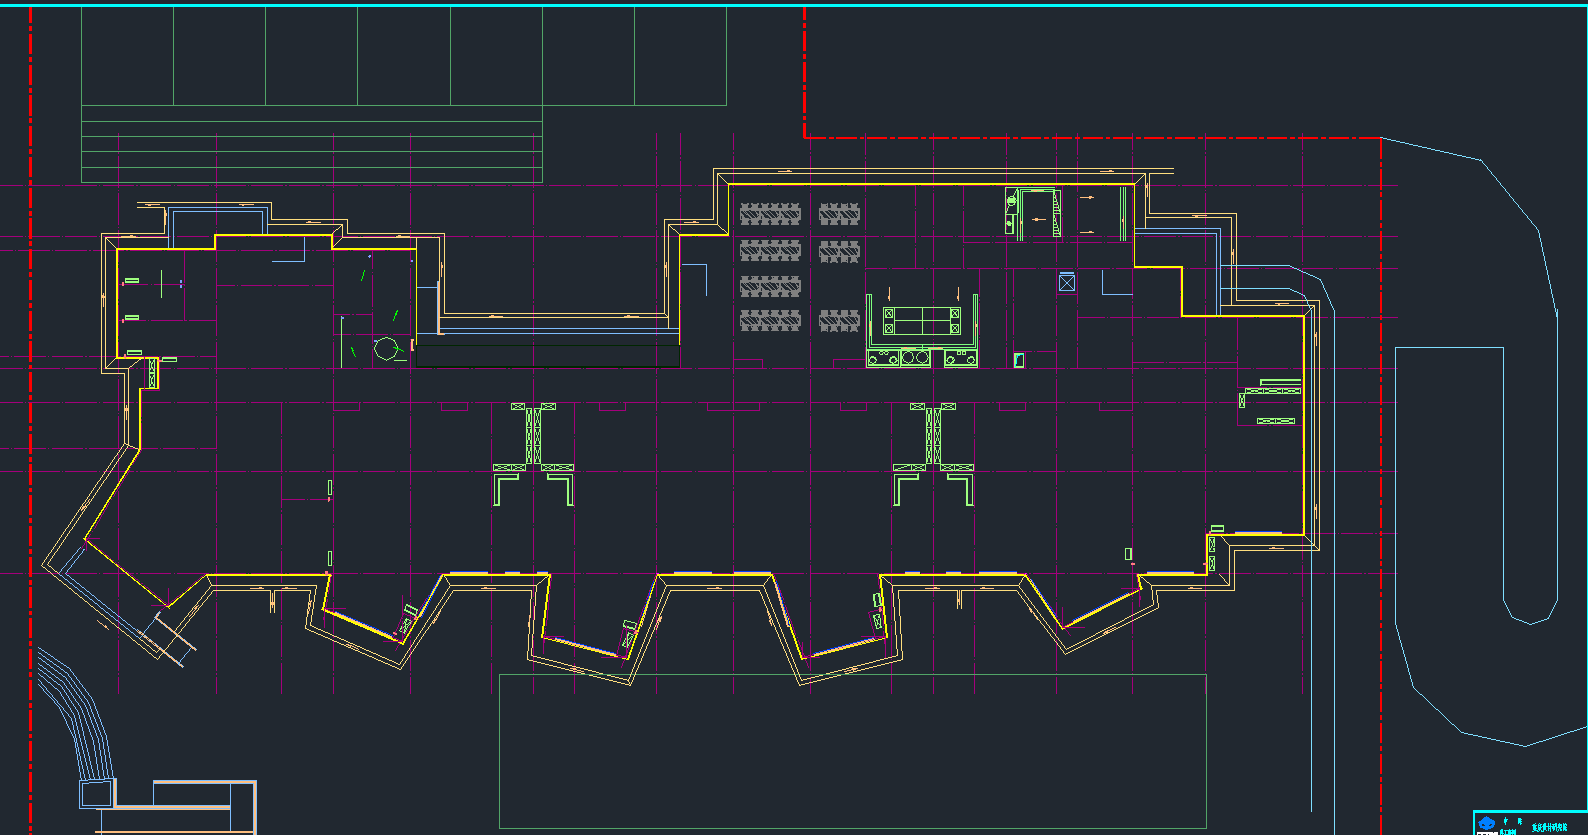
Task: Click the blue logo in the title block
Action: 1487,823
